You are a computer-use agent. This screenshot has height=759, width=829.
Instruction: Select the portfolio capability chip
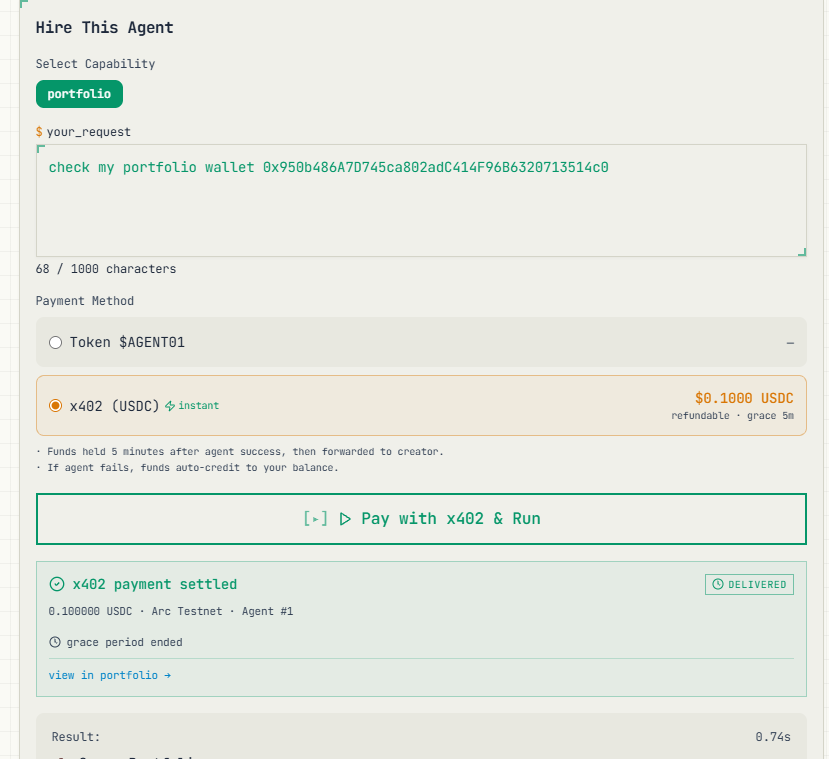[x=79, y=94]
